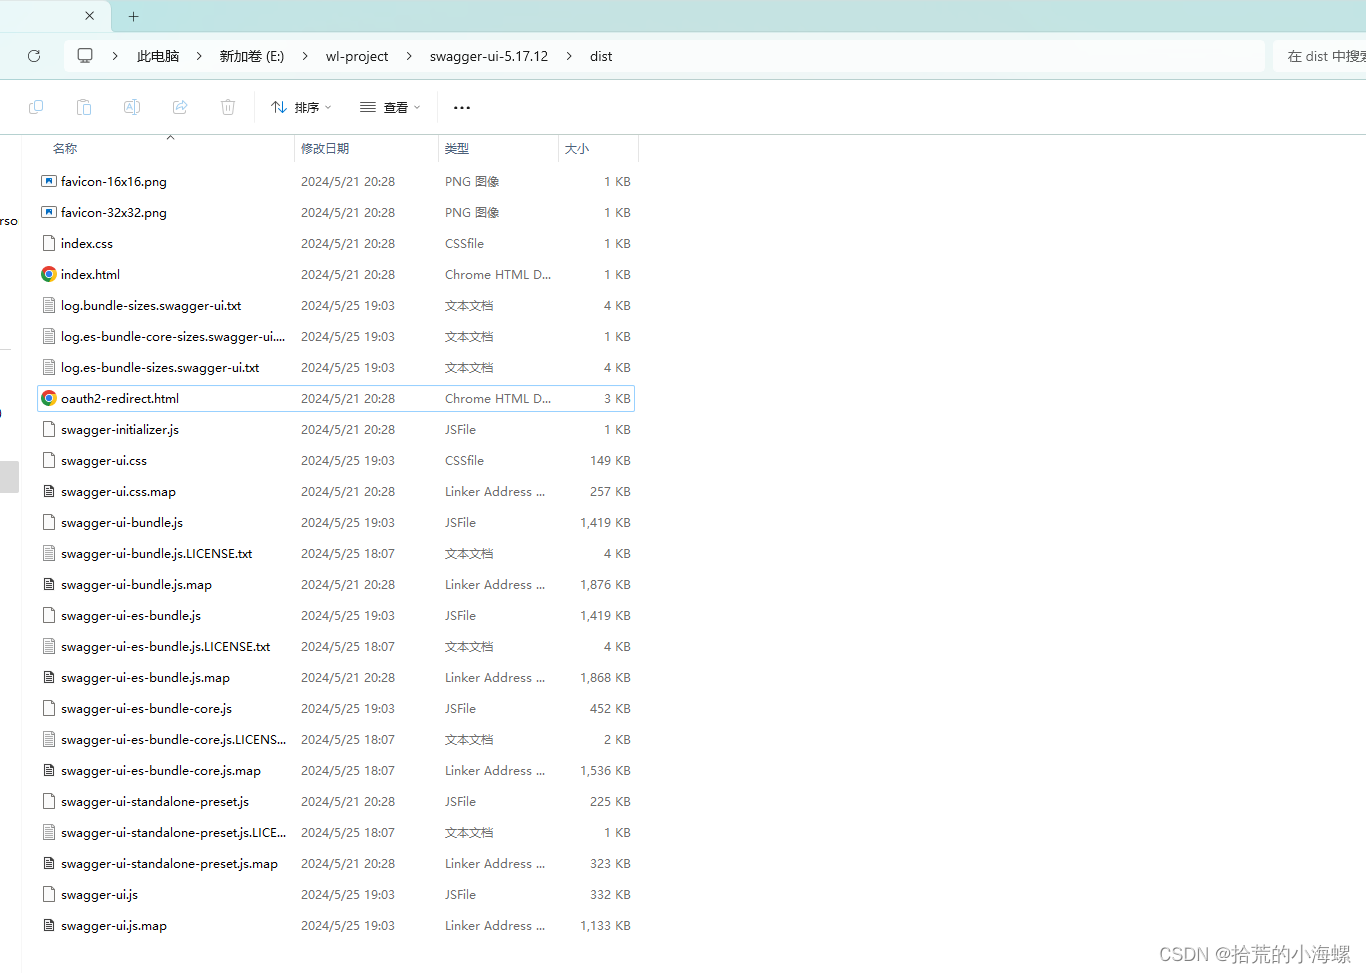This screenshot has width=1366, height=973.
Task: Go to 此电脑 in breadcrumb
Action: (x=158, y=56)
